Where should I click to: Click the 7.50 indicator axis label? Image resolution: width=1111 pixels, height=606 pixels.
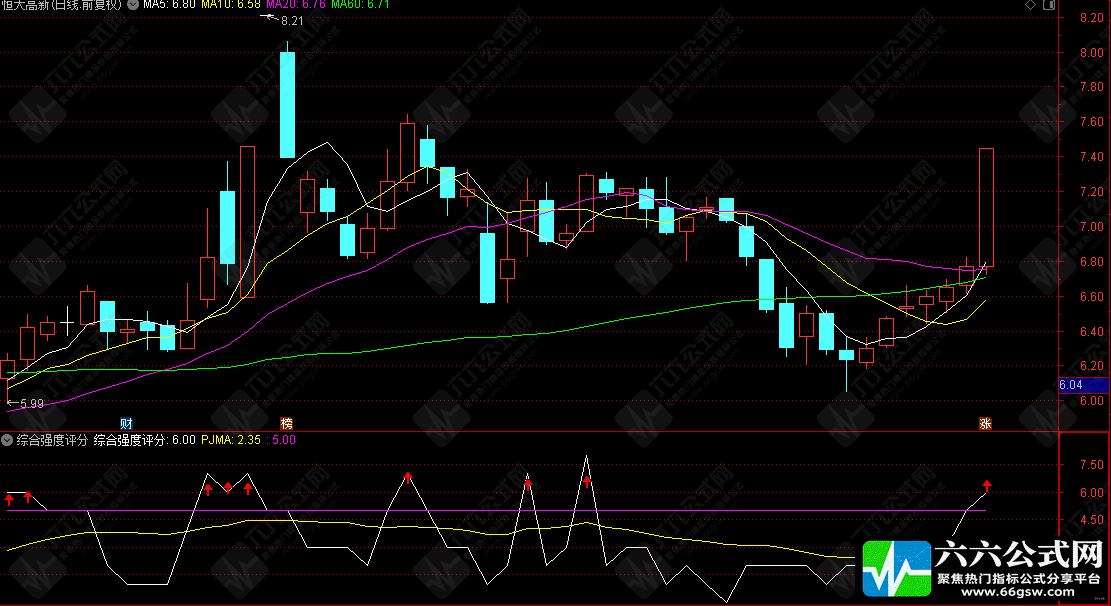1091,465
